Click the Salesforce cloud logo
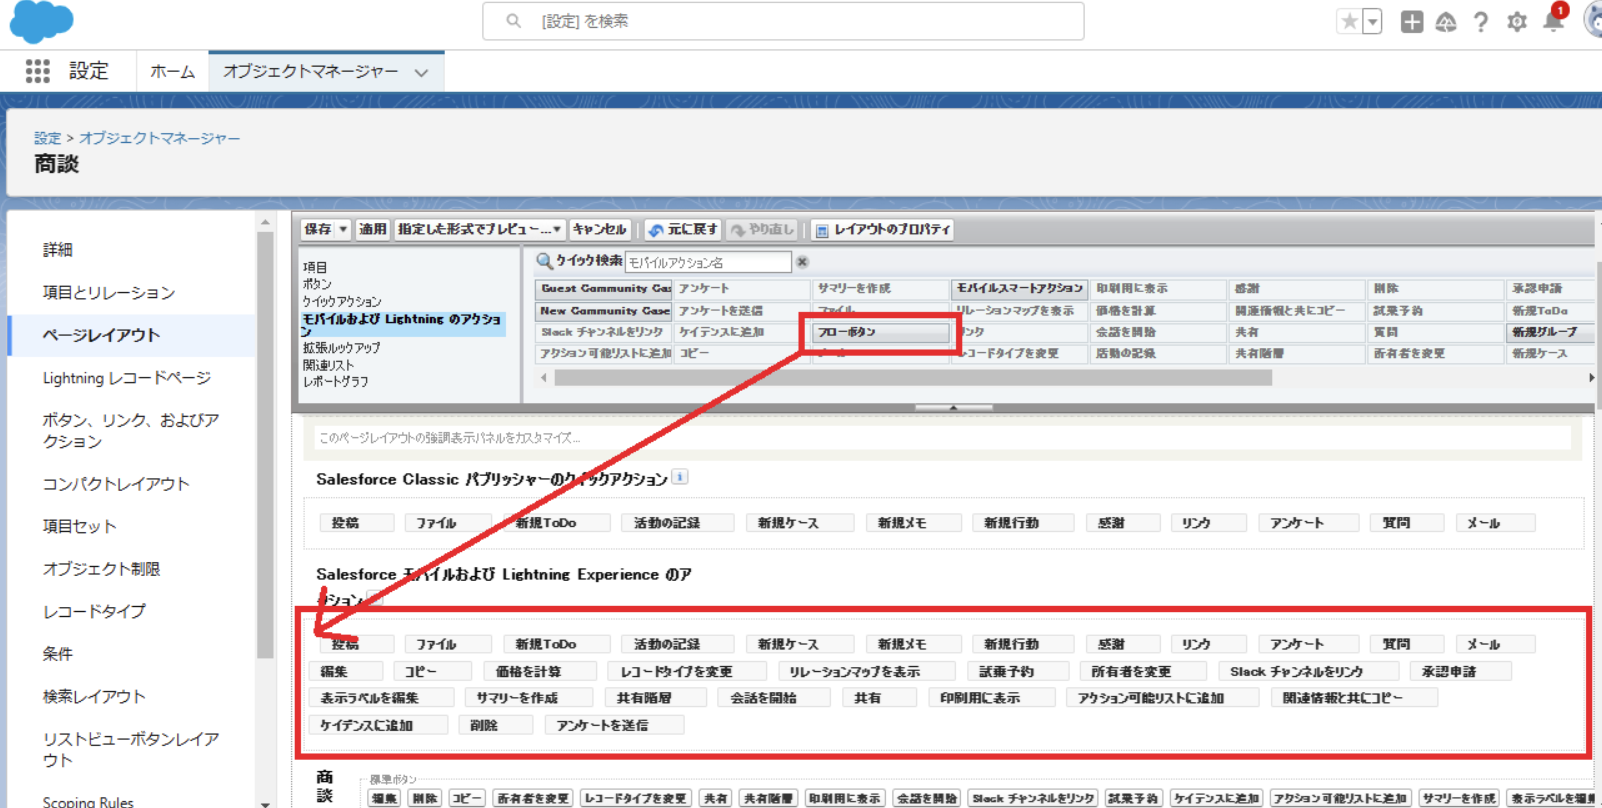This screenshot has width=1602, height=808. pyautogui.click(x=41, y=21)
